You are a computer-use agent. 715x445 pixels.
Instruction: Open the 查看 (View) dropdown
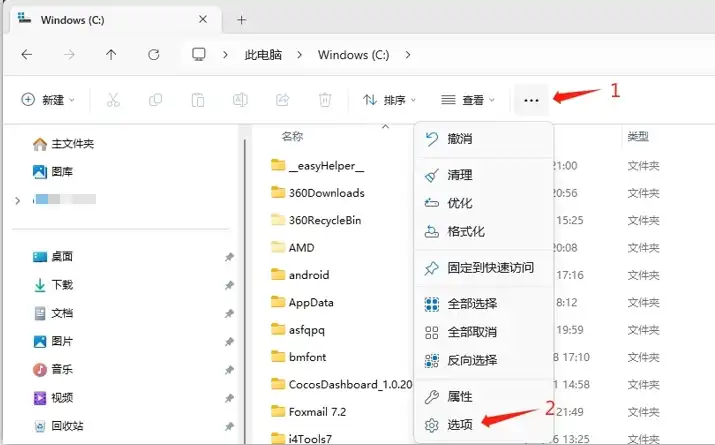[x=468, y=100]
